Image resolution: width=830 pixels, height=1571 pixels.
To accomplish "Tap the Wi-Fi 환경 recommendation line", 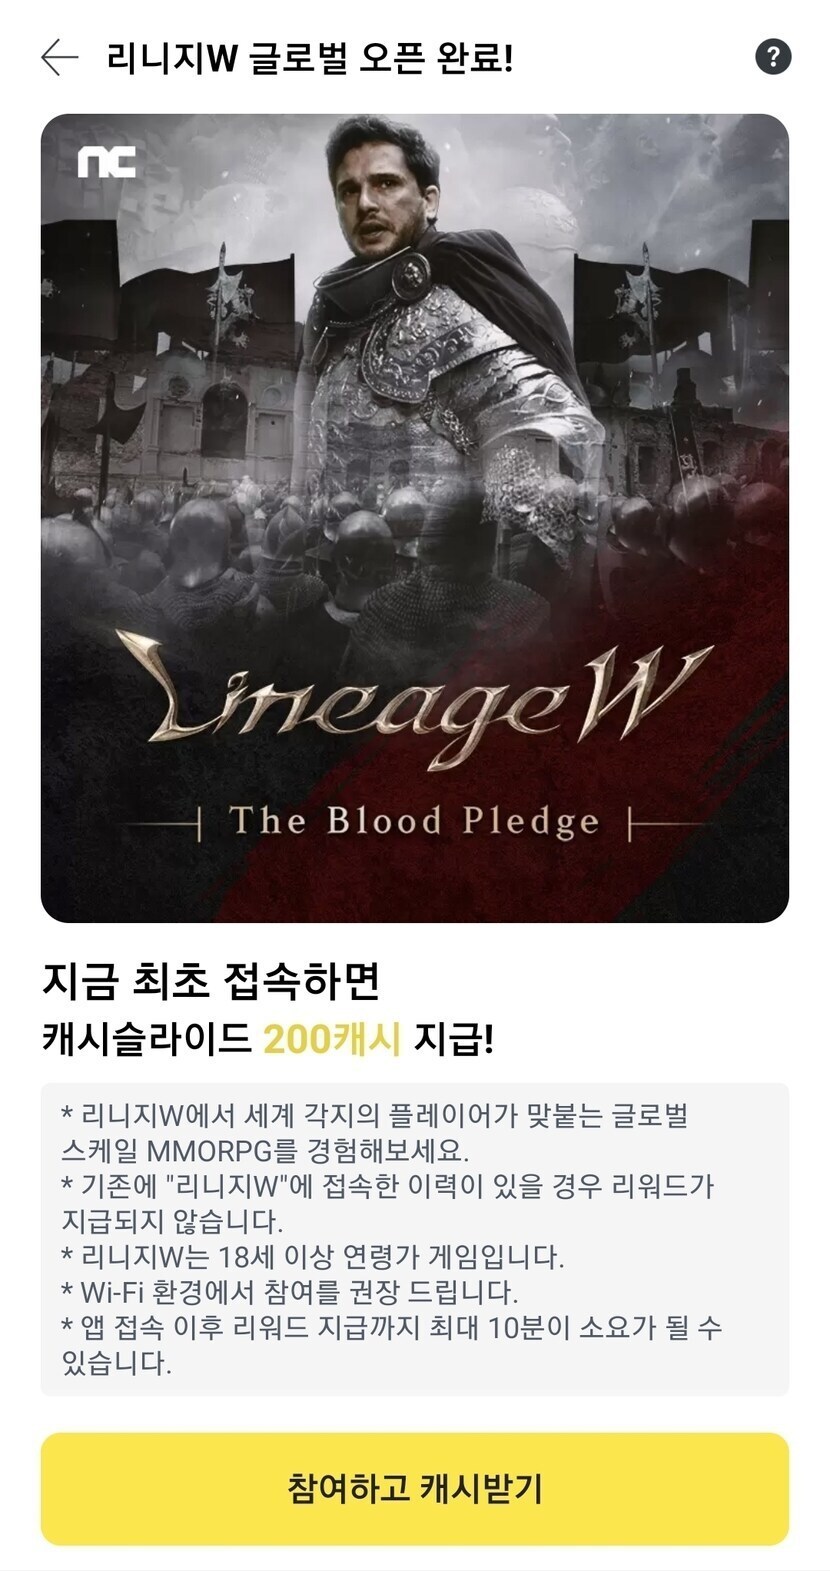I will point(290,1292).
